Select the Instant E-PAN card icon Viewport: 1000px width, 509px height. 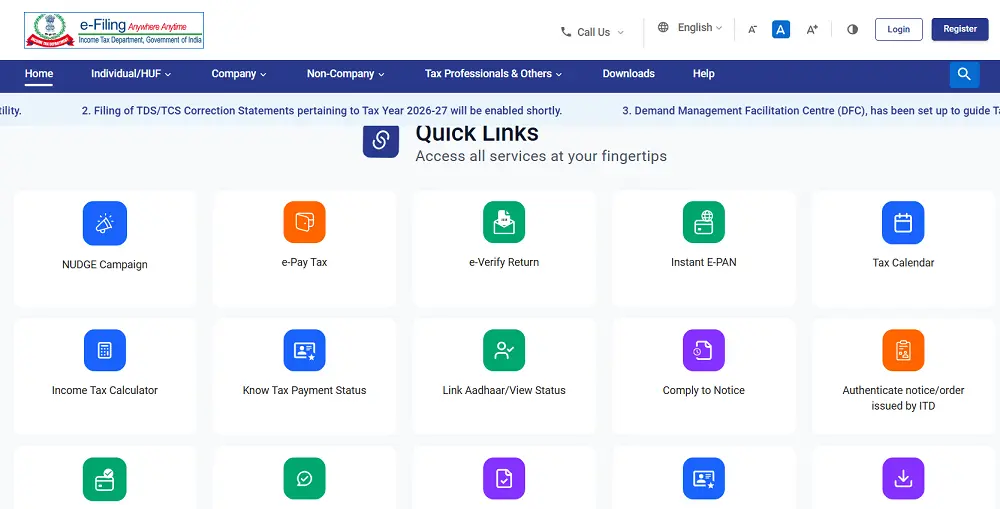click(703, 222)
